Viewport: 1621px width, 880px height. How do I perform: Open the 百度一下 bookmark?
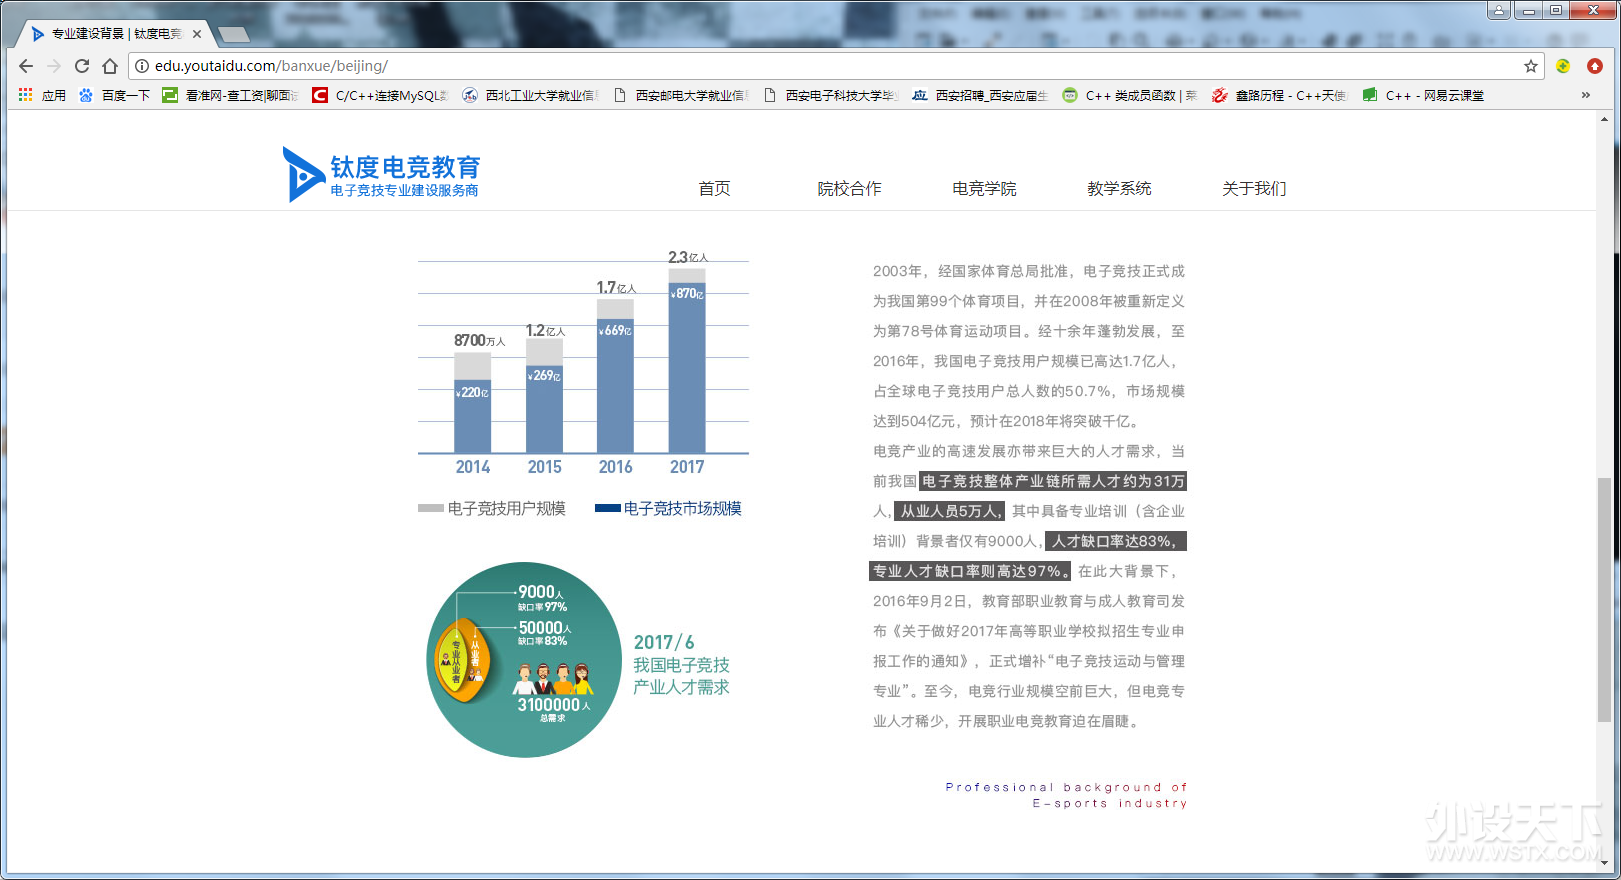pos(114,95)
